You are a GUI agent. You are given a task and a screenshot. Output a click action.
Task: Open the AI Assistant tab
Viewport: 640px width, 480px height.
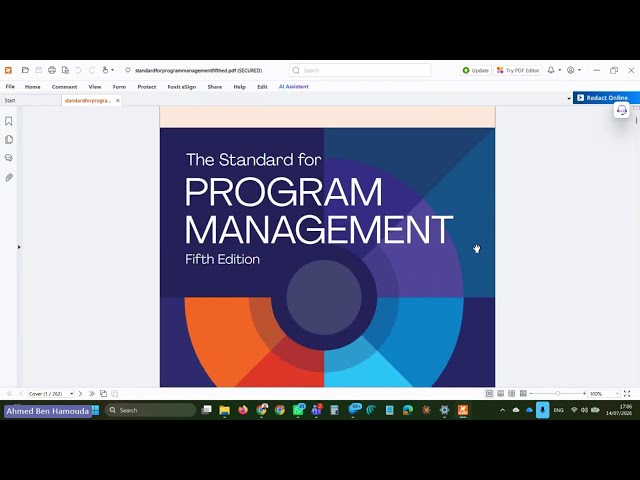click(x=293, y=87)
